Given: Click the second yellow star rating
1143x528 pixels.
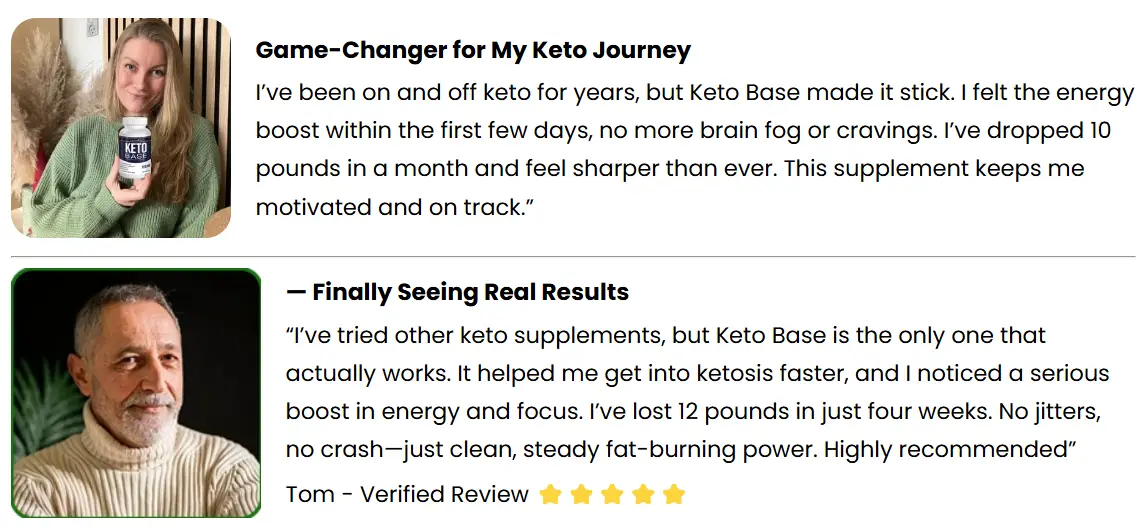Looking at the screenshot, I should [581, 494].
